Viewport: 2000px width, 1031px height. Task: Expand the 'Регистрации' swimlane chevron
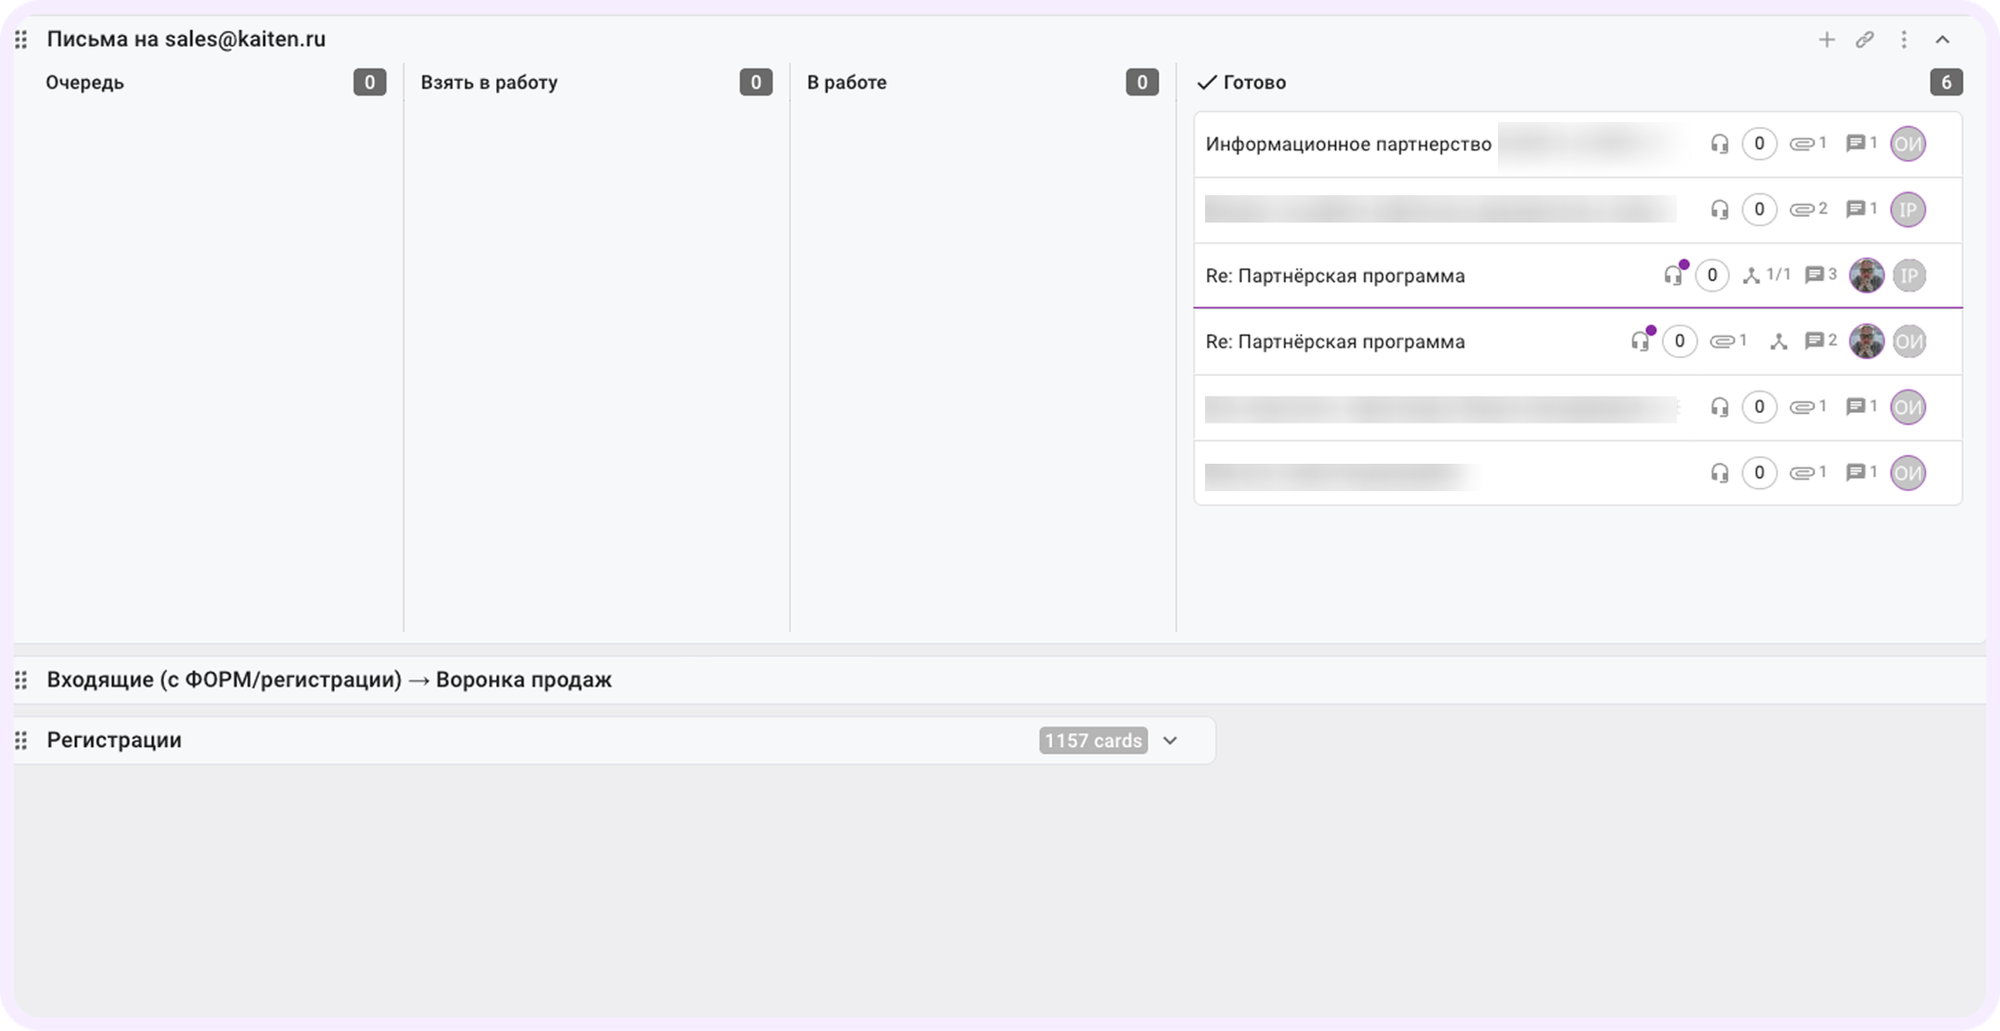(x=1172, y=740)
